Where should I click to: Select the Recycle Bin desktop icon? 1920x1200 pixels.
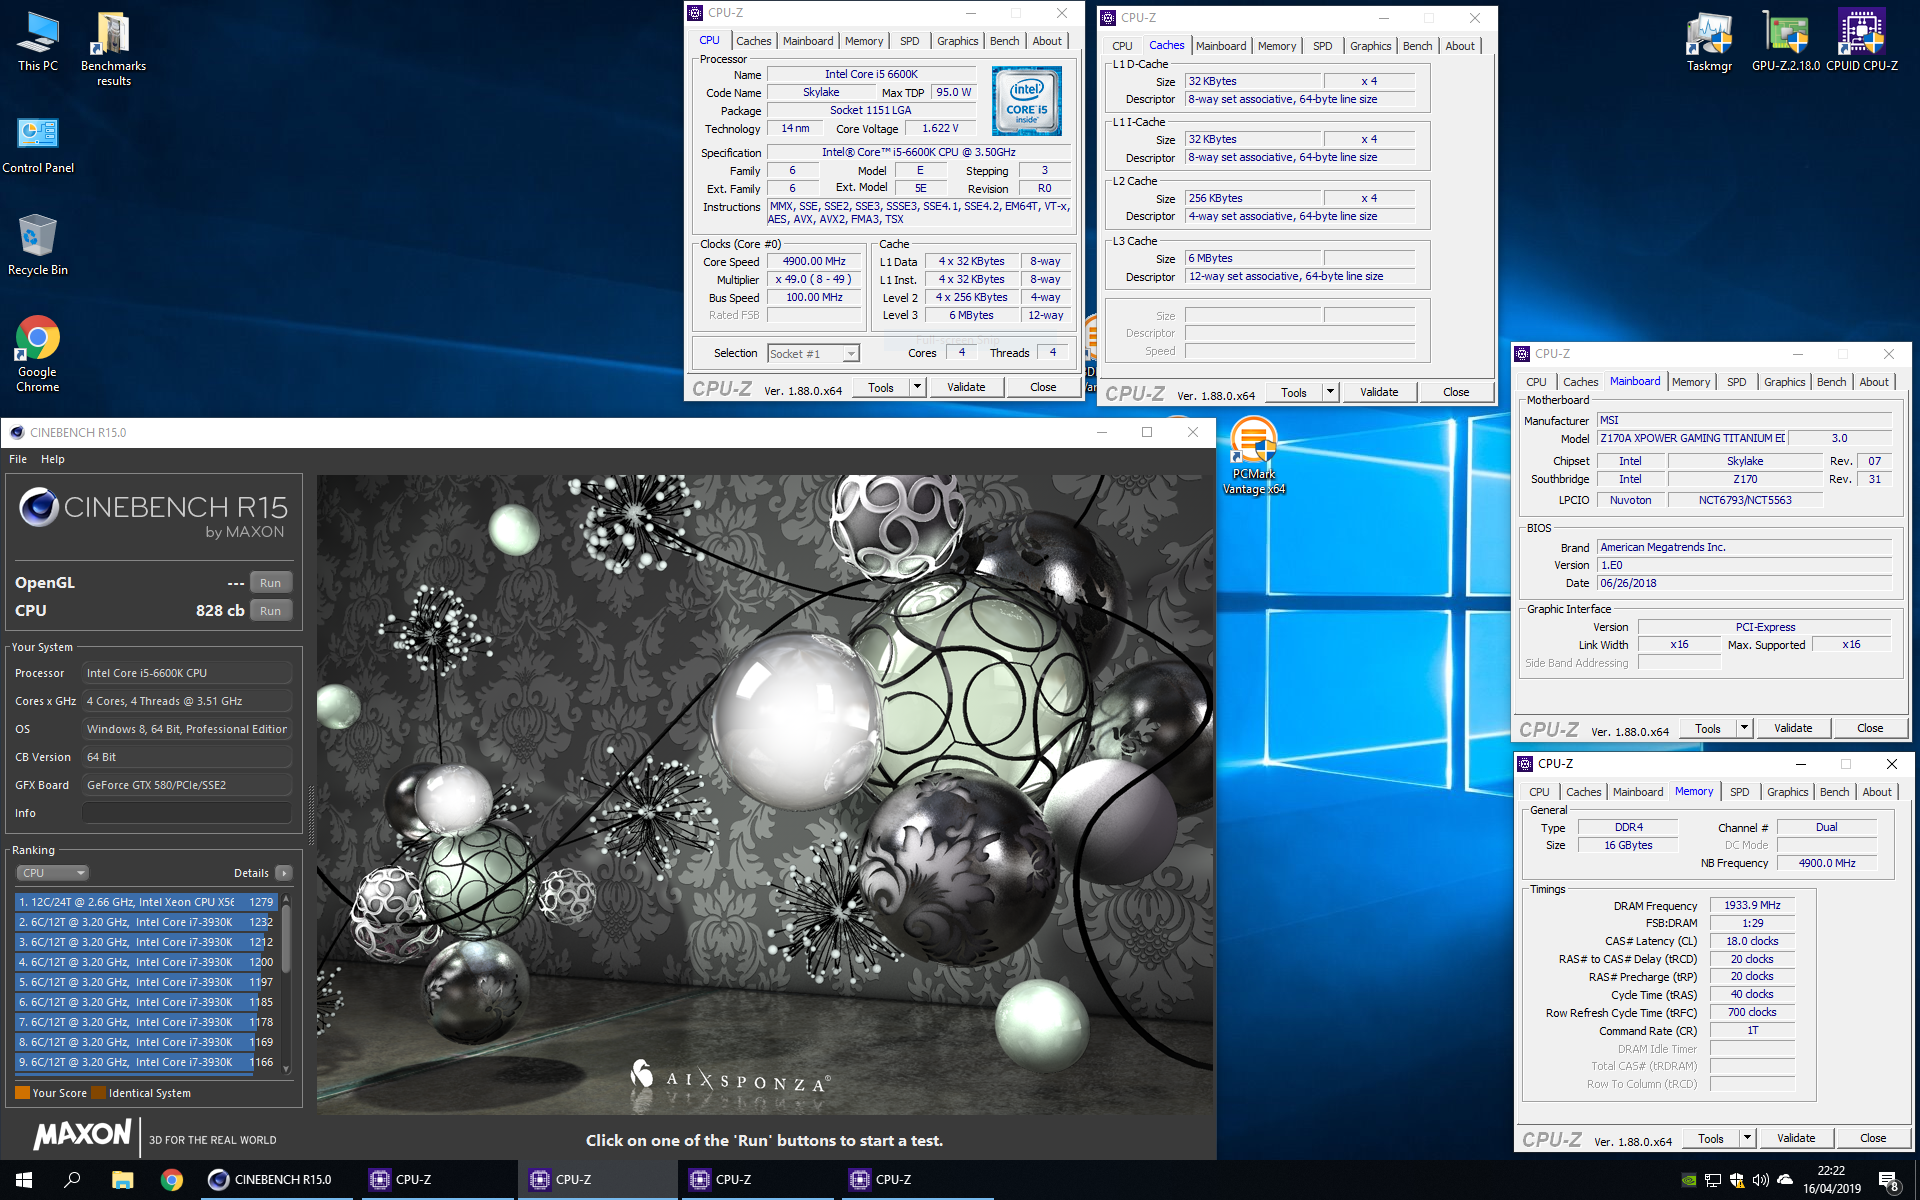pos(38,245)
